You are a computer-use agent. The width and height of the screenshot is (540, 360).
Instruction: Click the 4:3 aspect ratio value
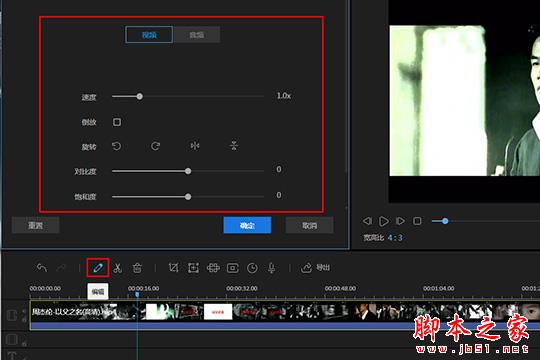tap(395, 238)
